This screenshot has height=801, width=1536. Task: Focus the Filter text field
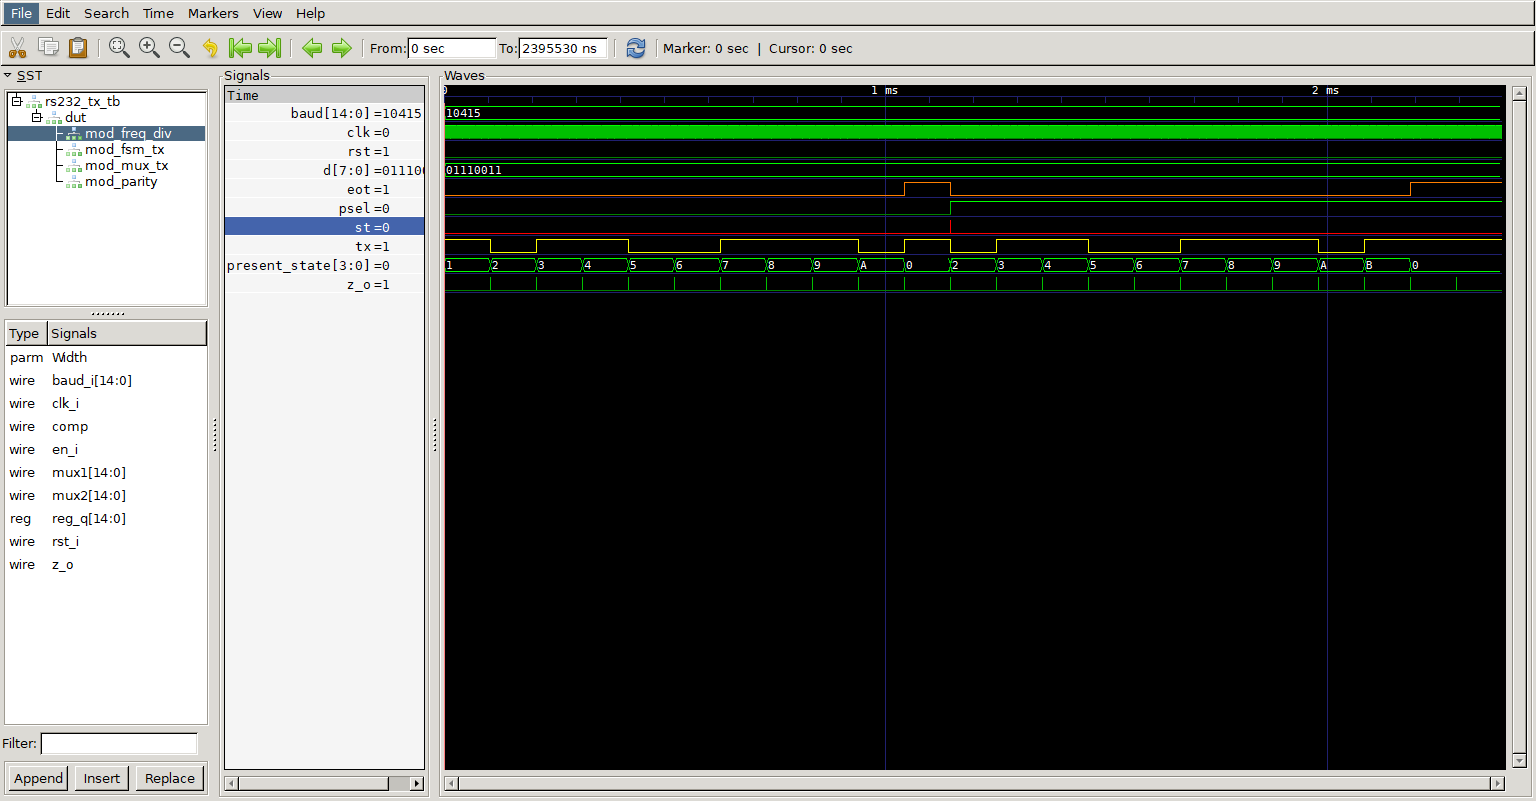pyautogui.click(x=119, y=743)
